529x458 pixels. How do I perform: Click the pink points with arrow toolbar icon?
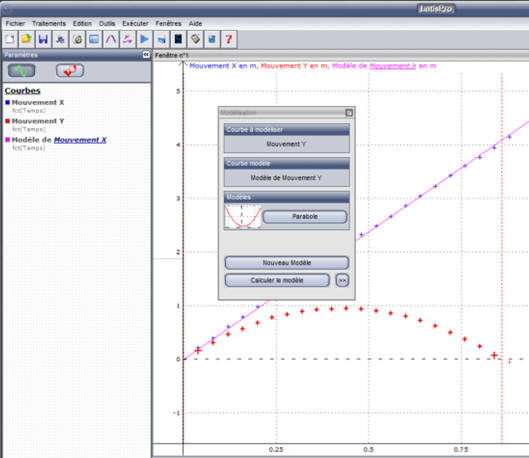[128, 39]
